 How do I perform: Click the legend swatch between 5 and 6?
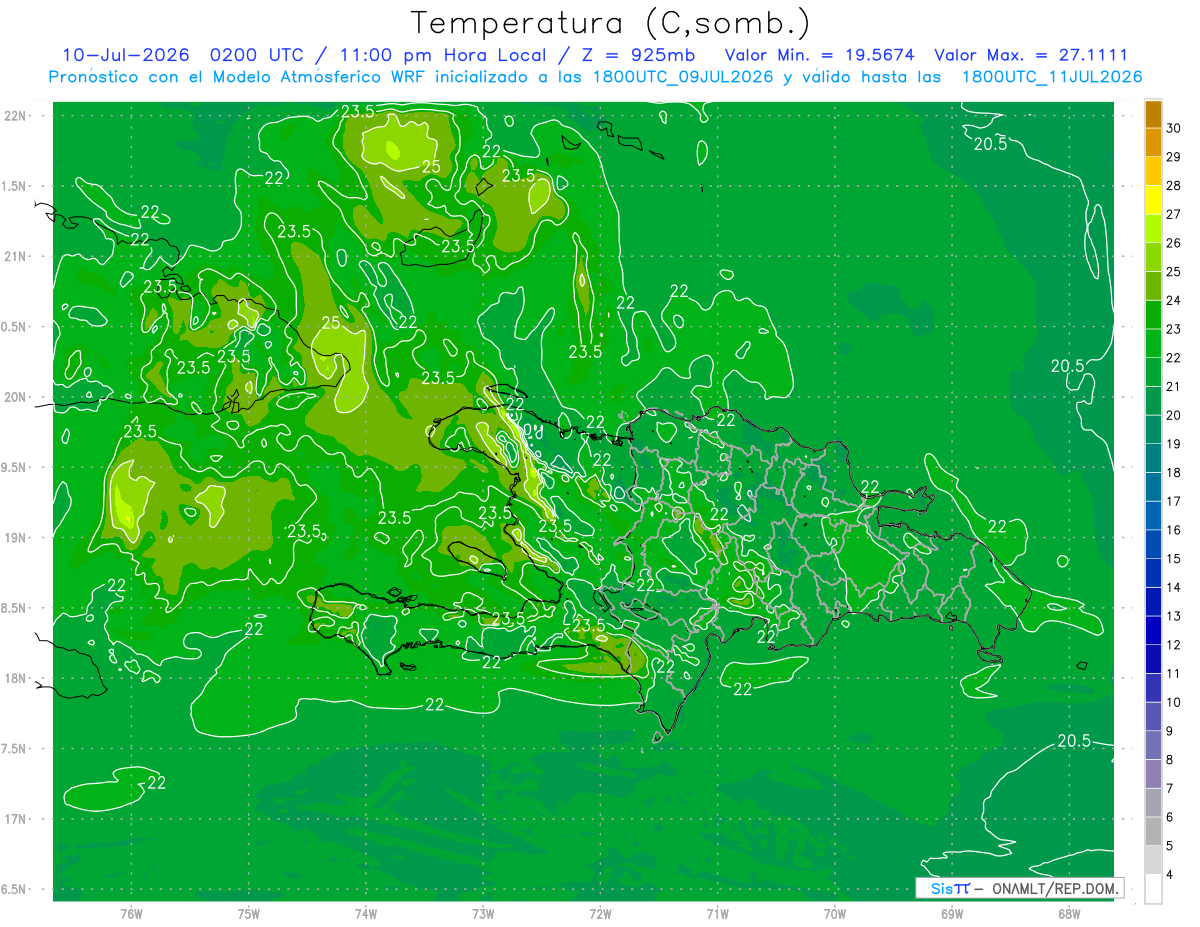point(1153,831)
